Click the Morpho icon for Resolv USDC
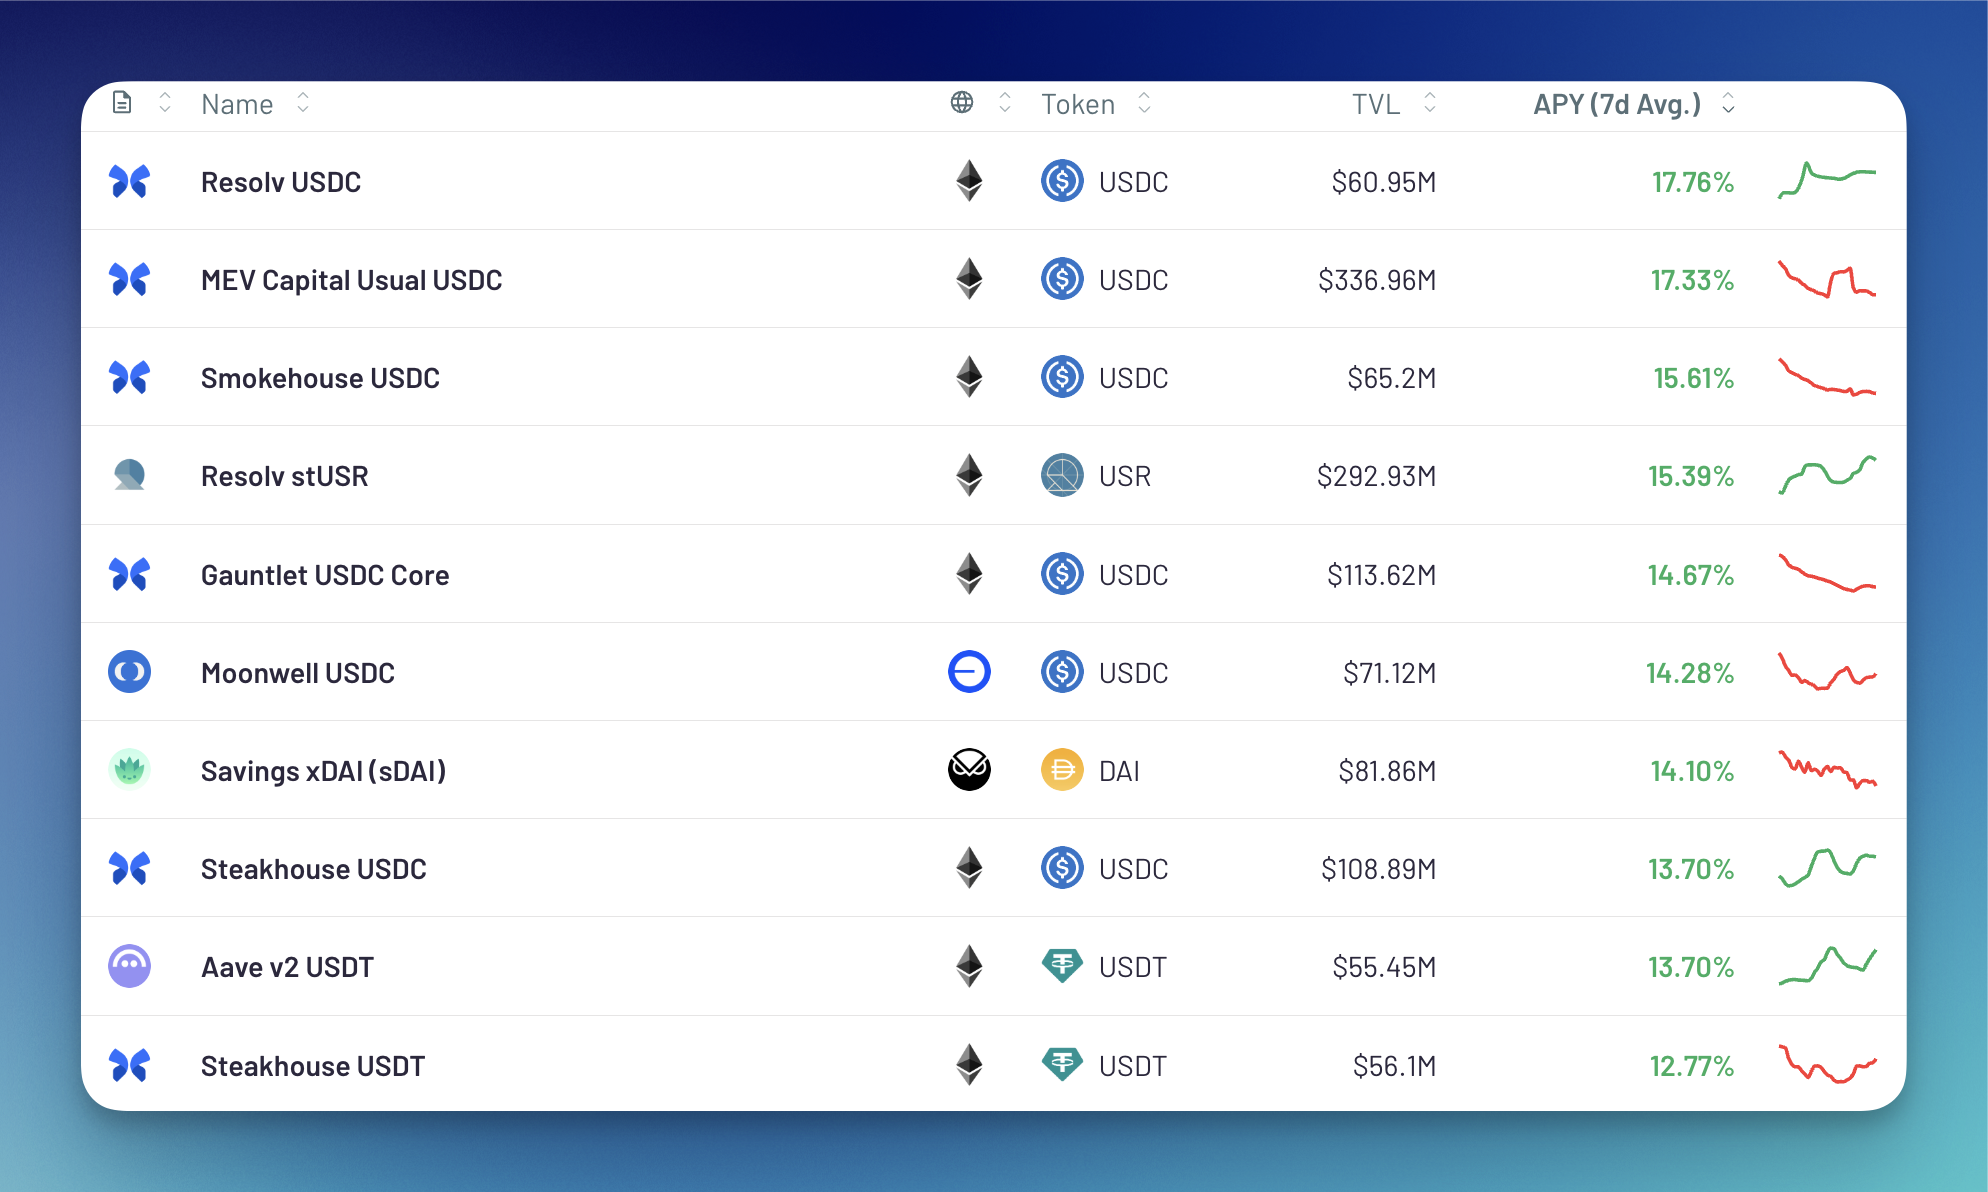This screenshot has height=1192, width=1988. click(130, 181)
